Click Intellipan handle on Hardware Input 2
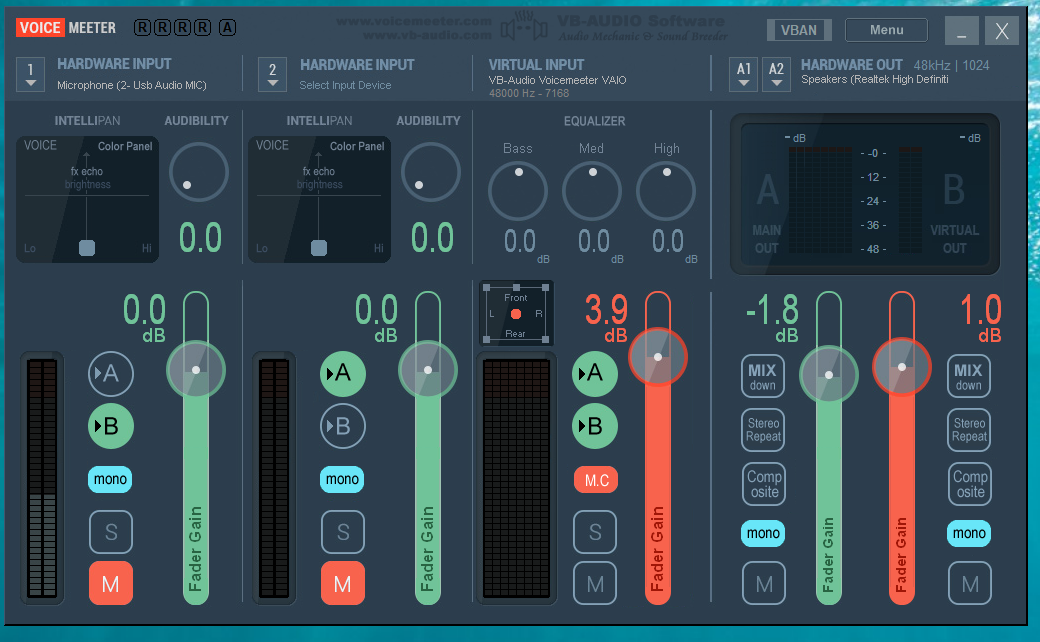1040x642 pixels. point(319,248)
